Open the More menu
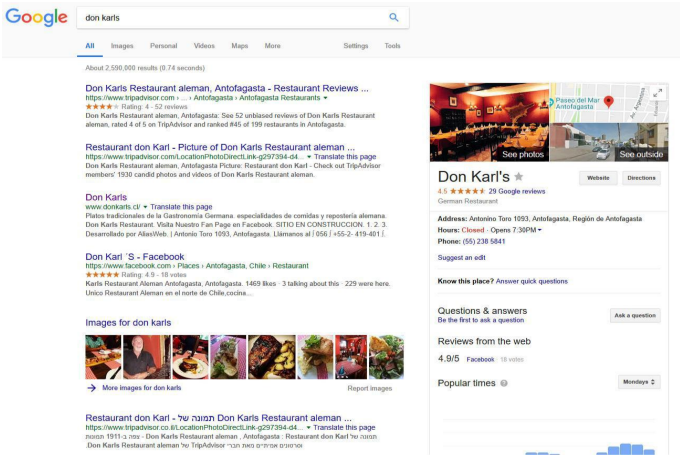 coord(272,46)
